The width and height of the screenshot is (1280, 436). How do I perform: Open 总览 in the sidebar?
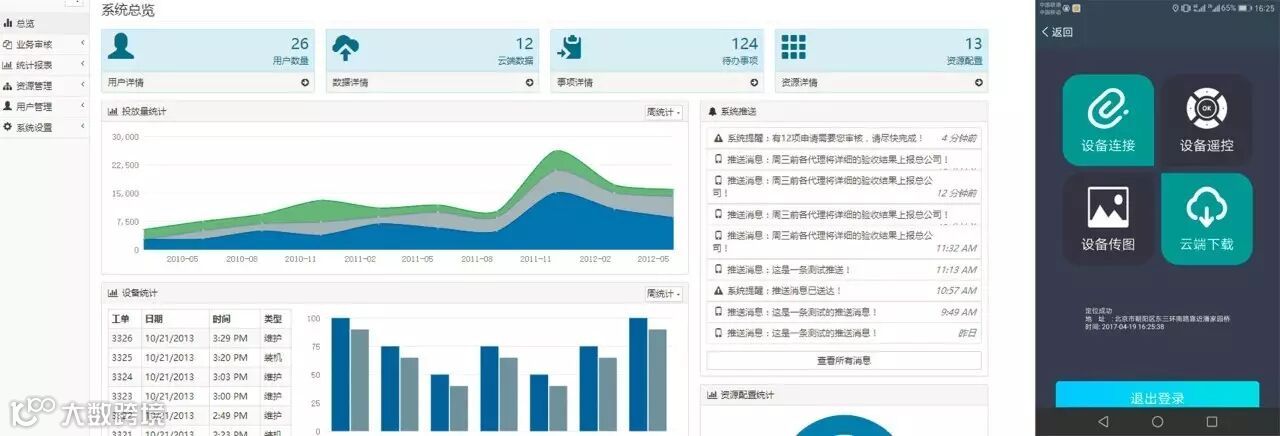43,23
